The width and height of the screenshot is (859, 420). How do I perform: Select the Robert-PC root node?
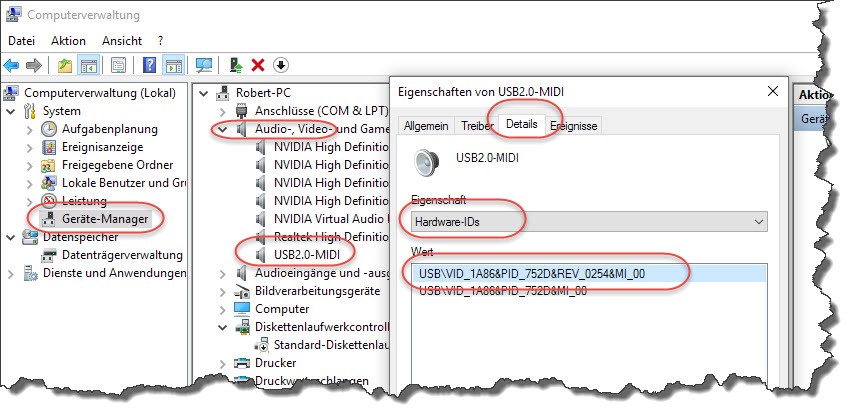click(x=264, y=93)
